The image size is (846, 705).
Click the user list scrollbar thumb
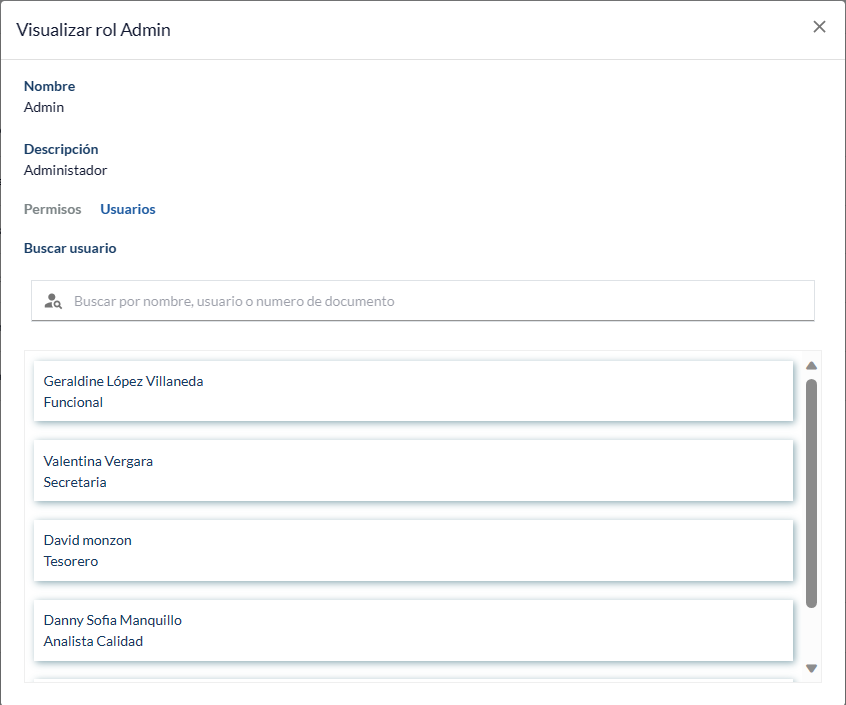pyautogui.click(x=811, y=493)
